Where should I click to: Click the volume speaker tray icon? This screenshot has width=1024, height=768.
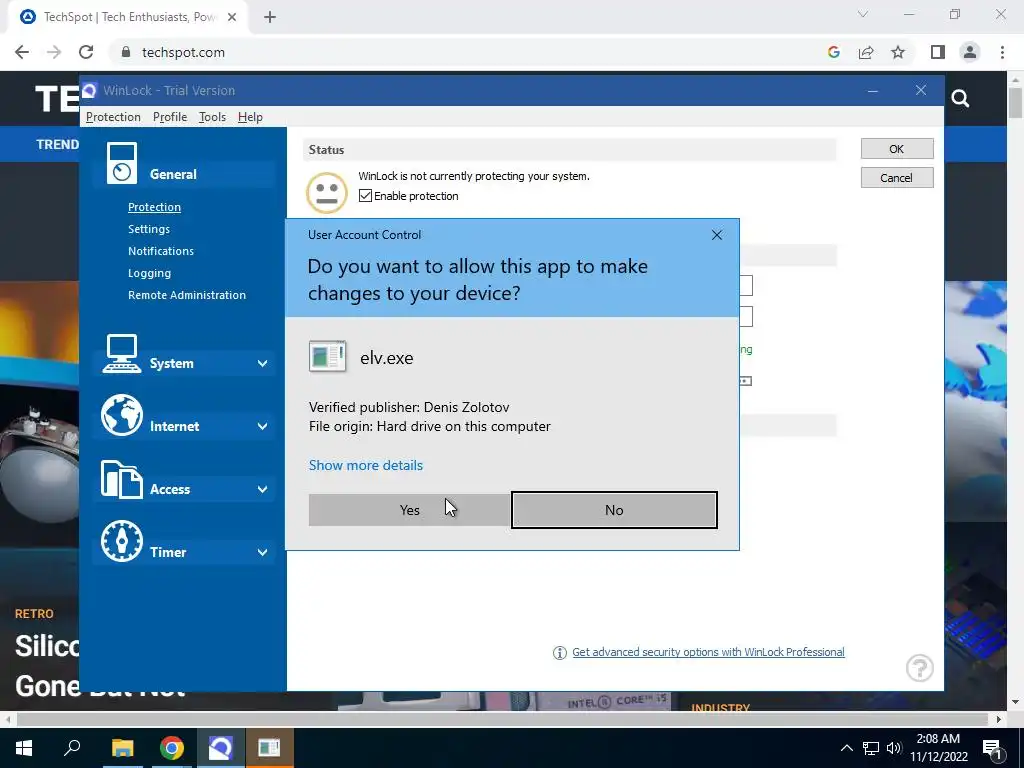pyautogui.click(x=894, y=748)
